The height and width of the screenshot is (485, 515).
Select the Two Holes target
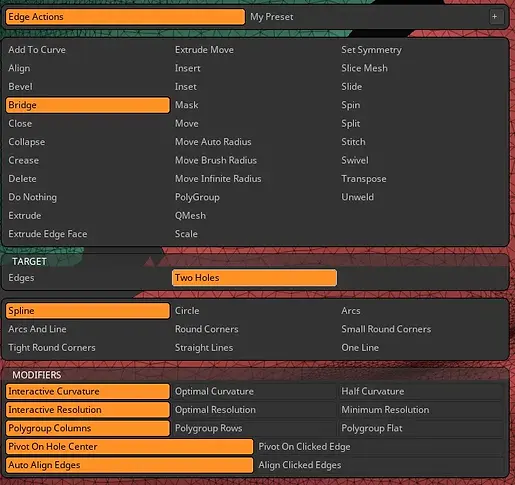254,278
